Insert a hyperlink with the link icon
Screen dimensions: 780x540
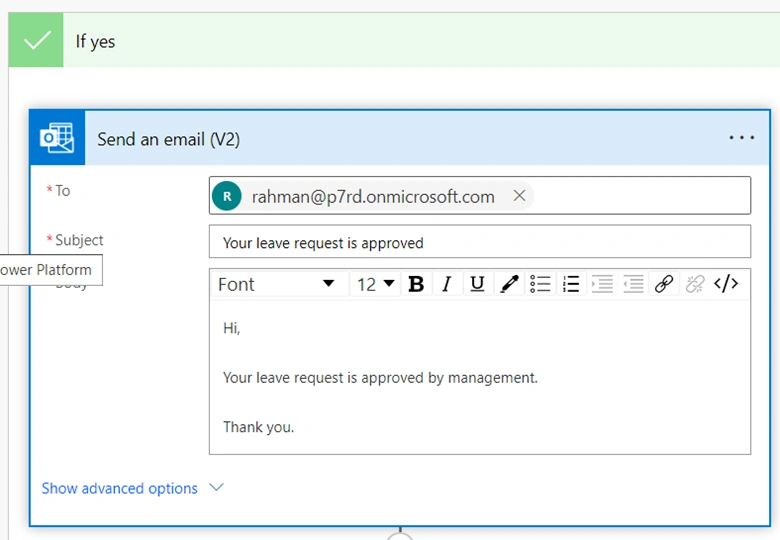tap(664, 284)
